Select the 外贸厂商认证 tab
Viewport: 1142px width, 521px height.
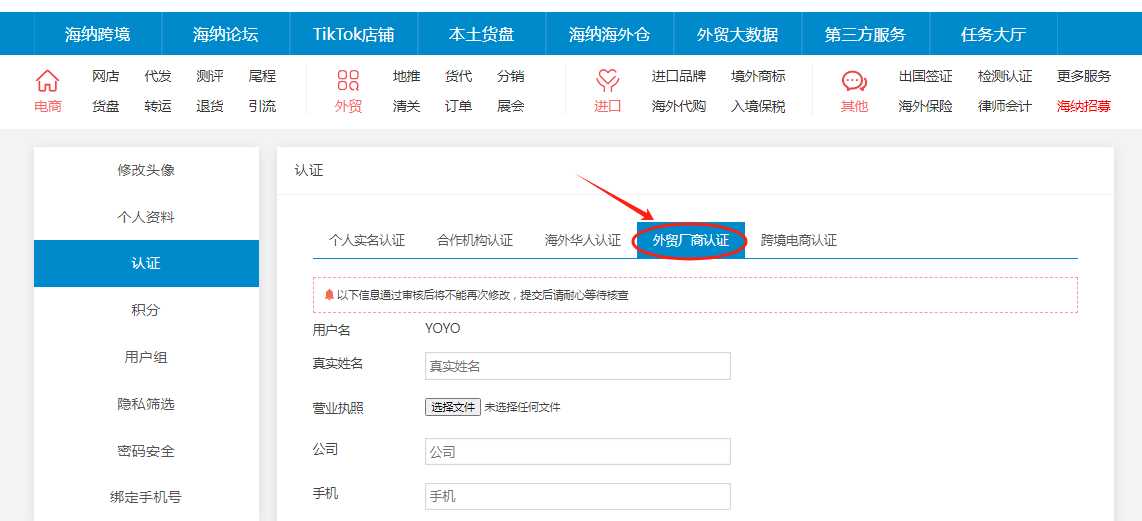pyautogui.click(x=691, y=240)
